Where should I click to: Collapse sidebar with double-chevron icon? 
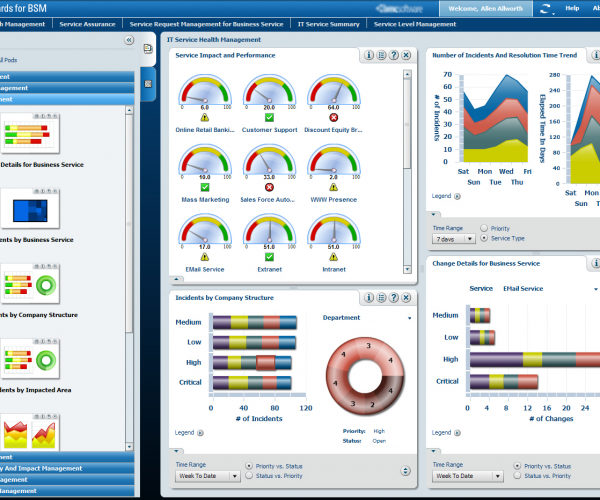(129, 40)
